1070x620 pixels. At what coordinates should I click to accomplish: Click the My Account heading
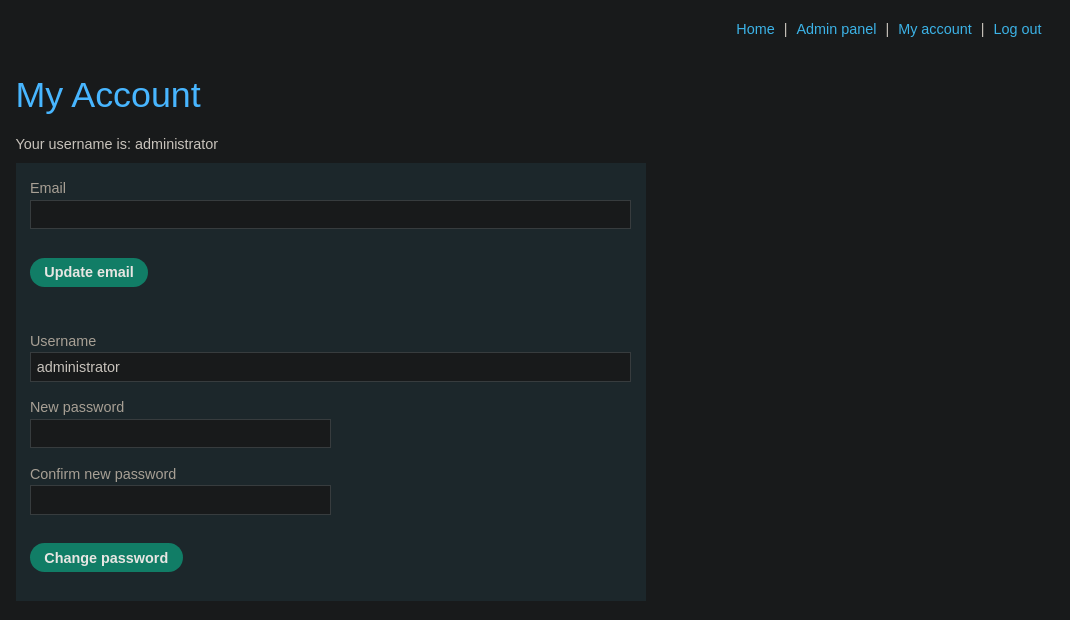coord(108,95)
